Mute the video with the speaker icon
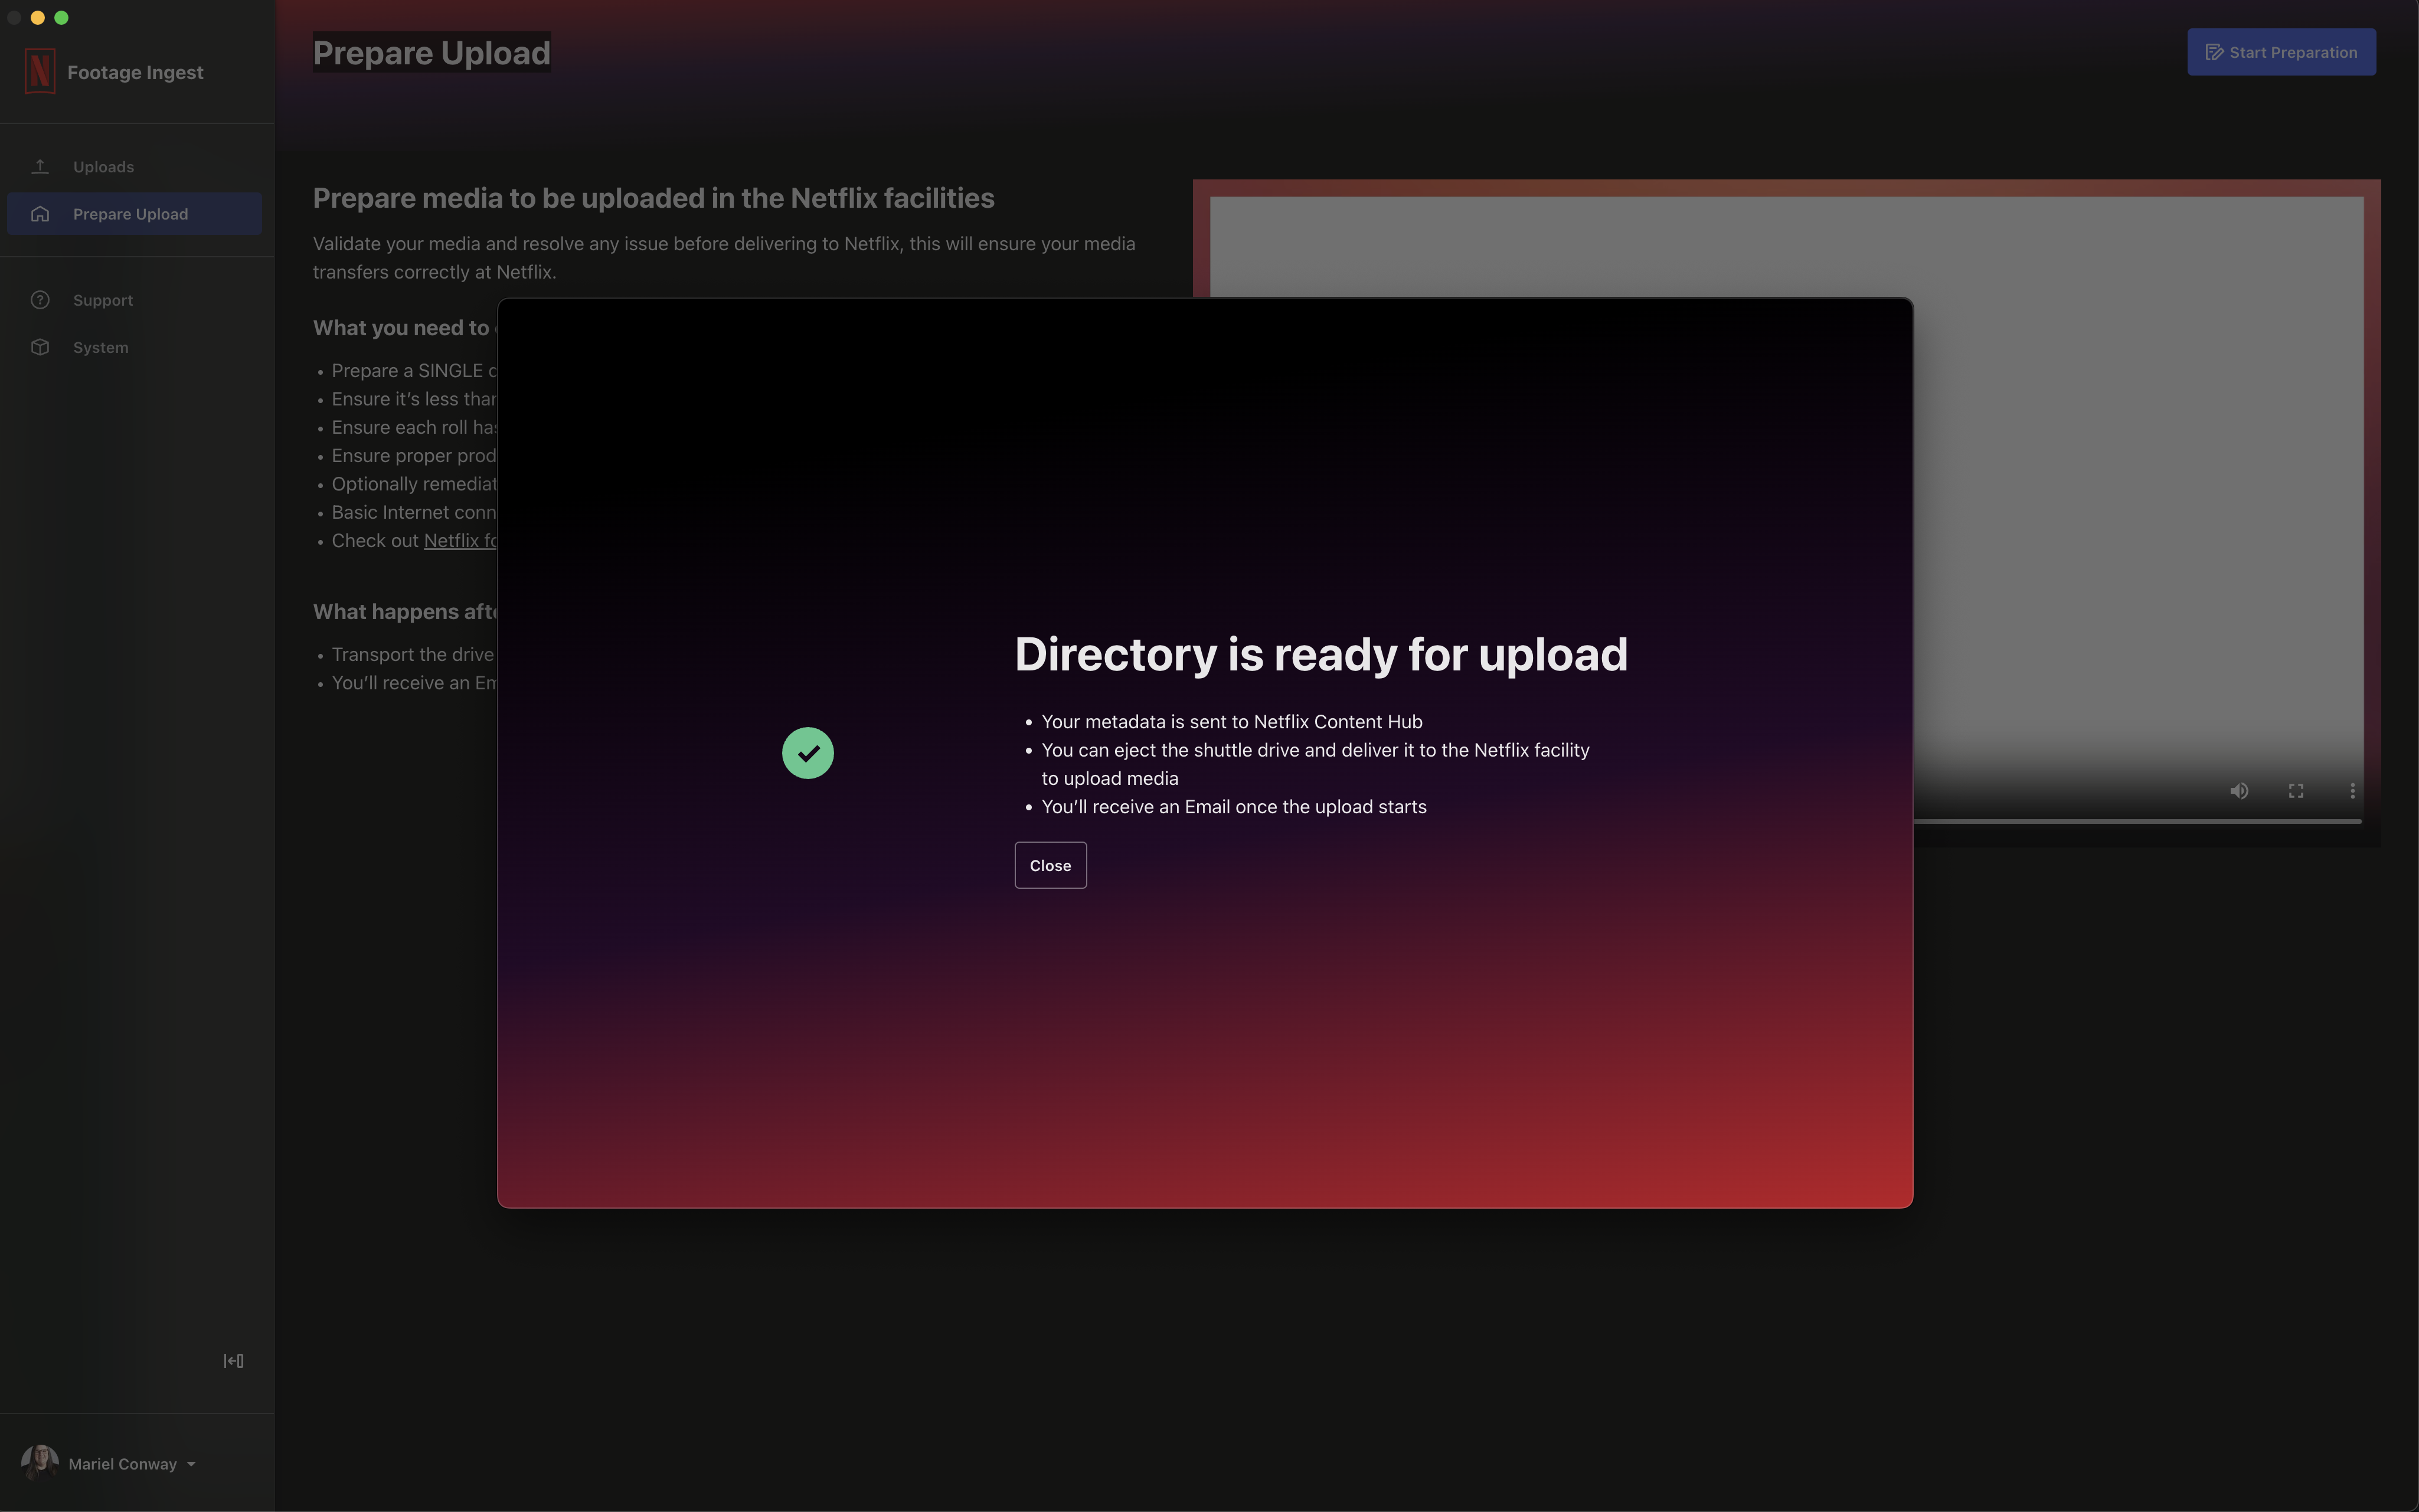 pyautogui.click(x=2239, y=791)
